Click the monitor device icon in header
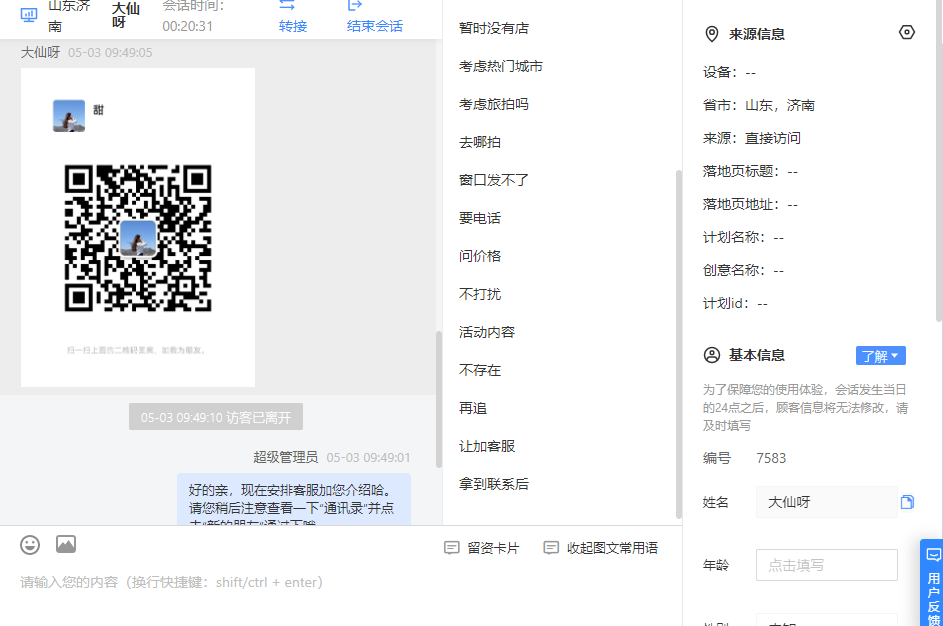Viewport: 943px width, 626px height. click(29, 15)
